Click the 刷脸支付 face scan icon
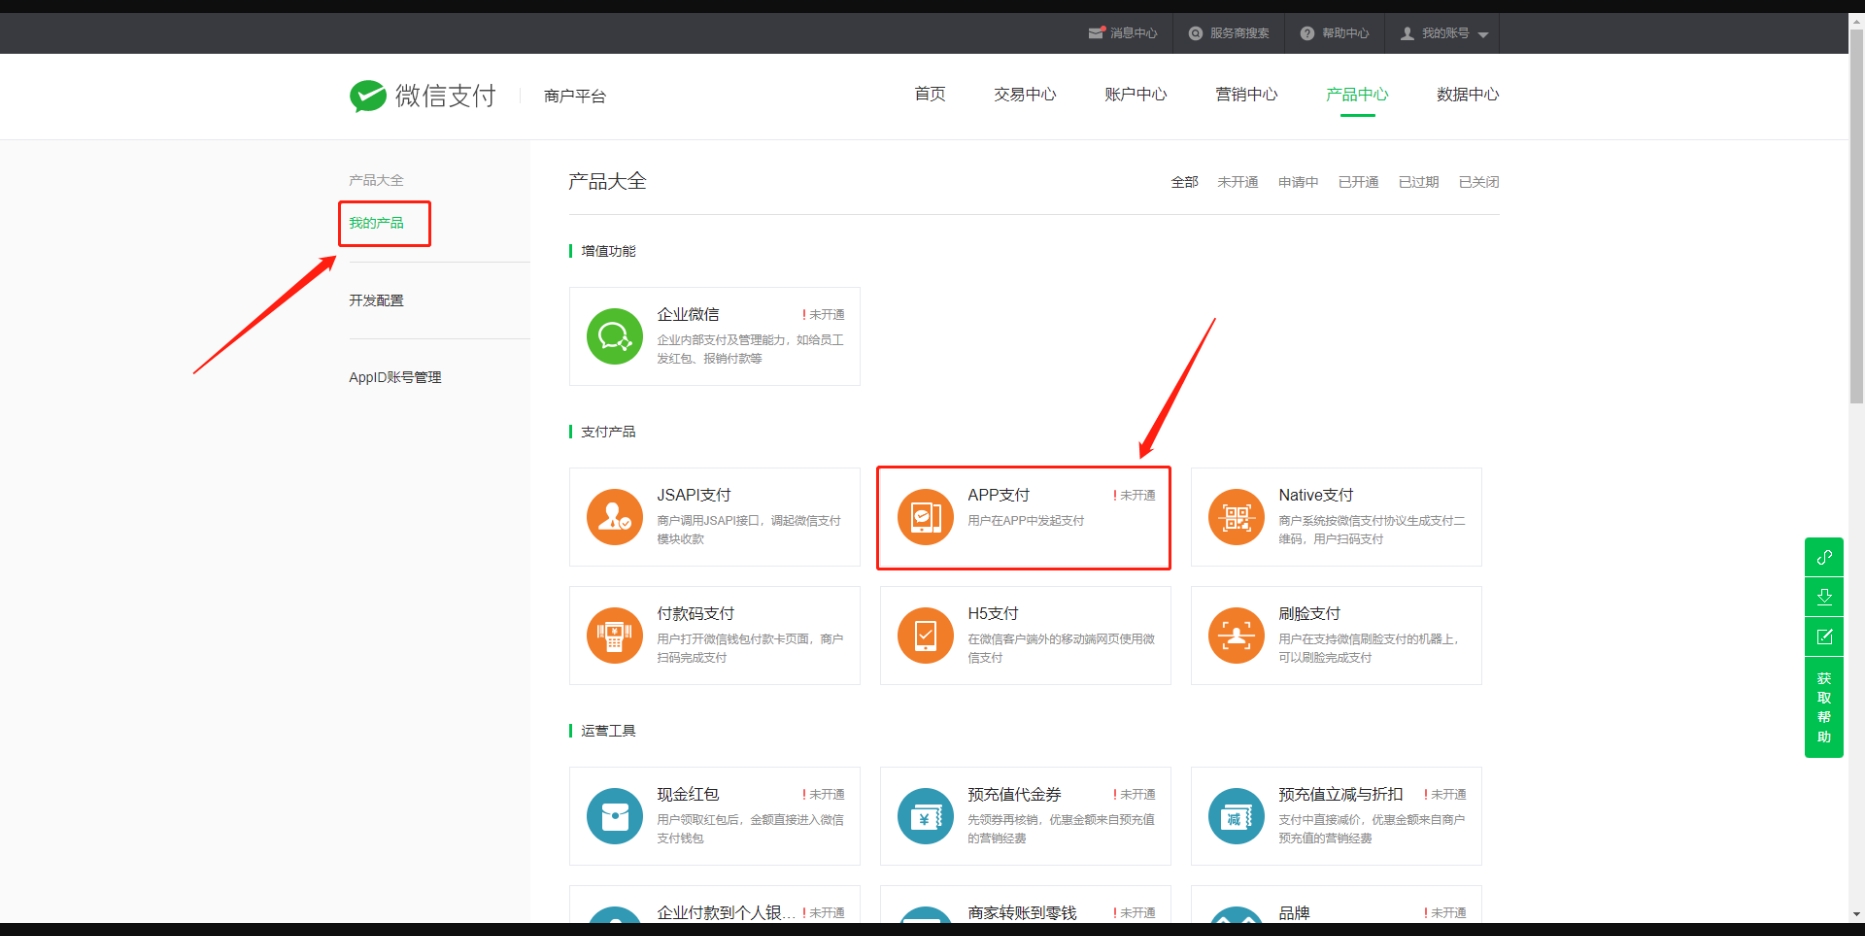The width and height of the screenshot is (1865, 936). [1236, 636]
